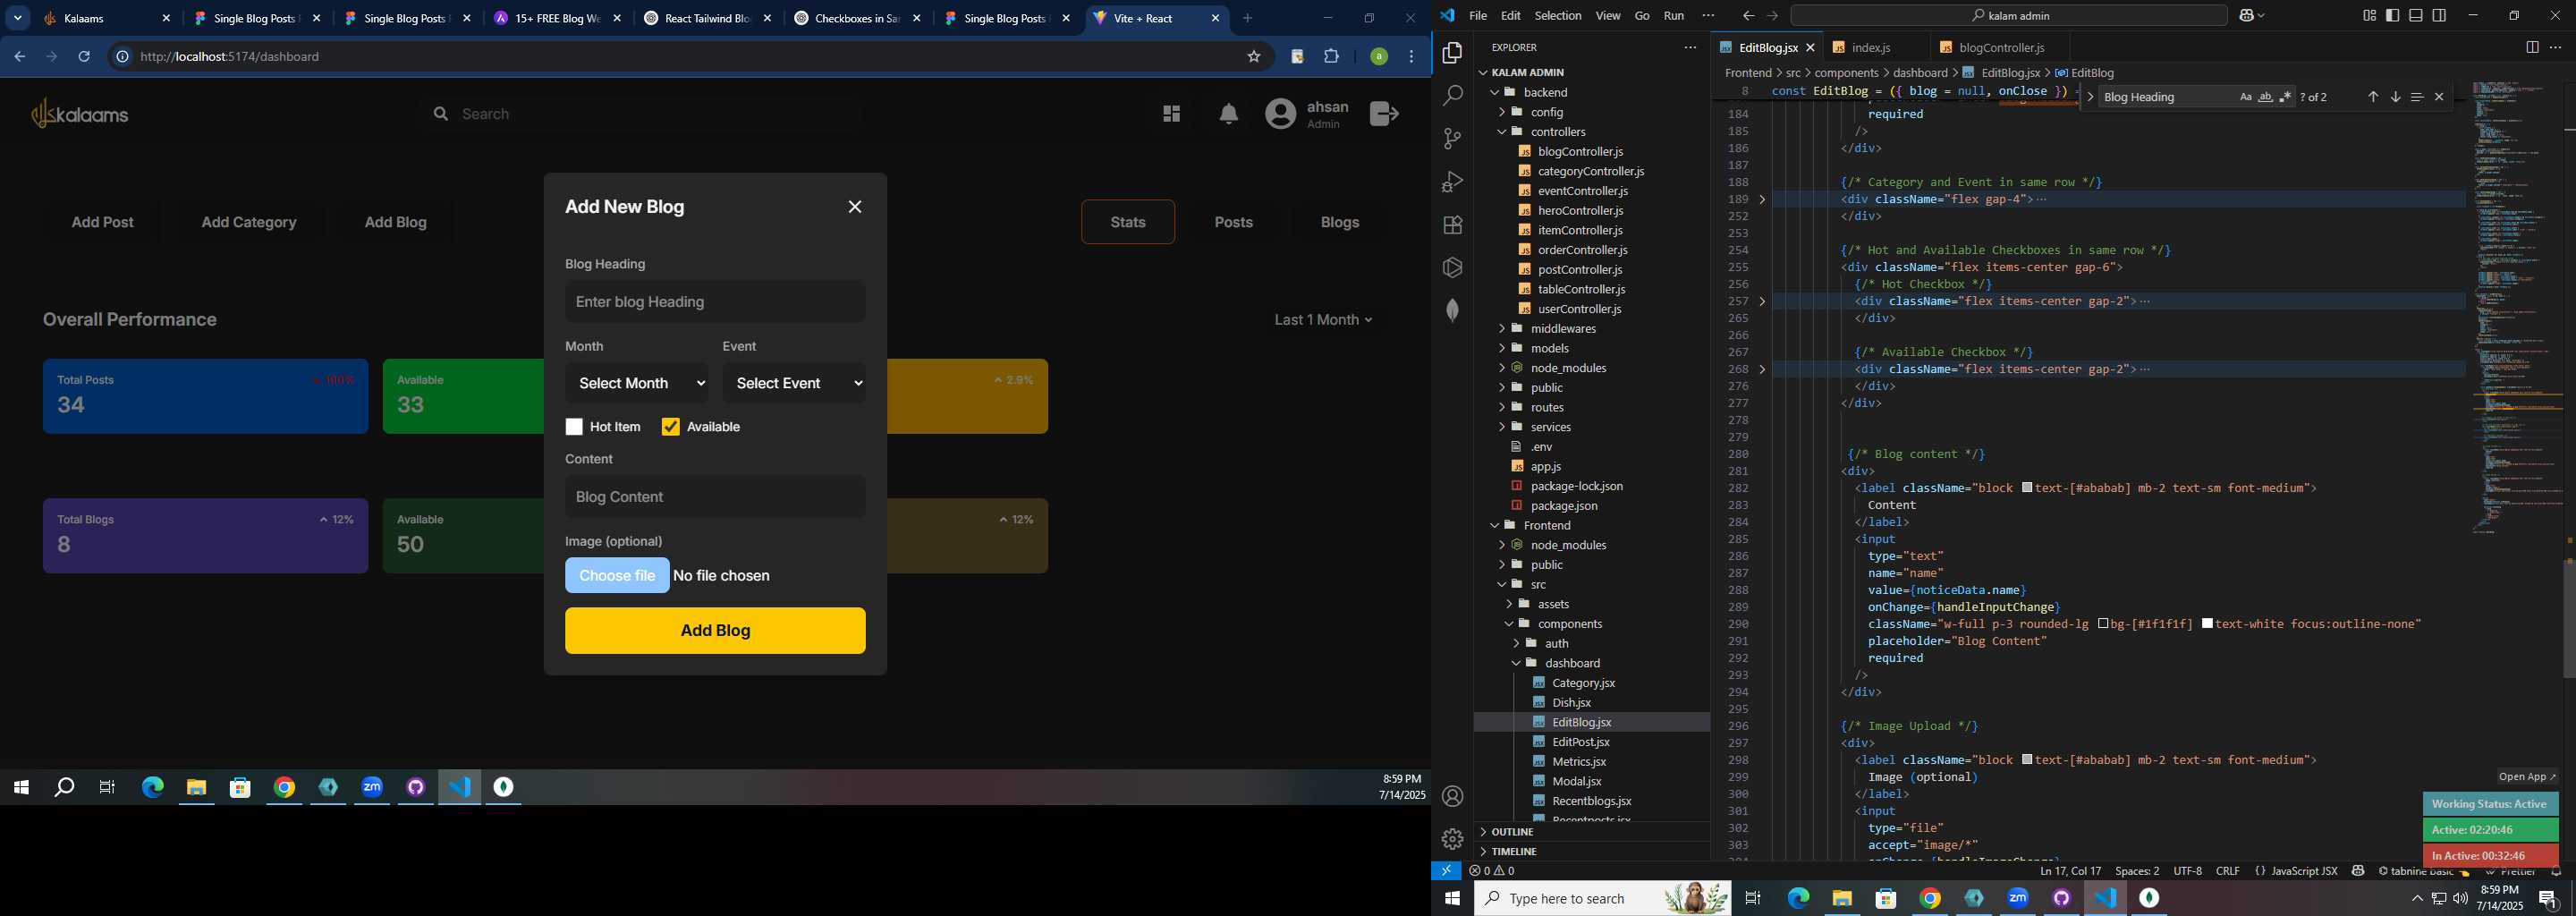Open the Select Event dropdown
This screenshot has height=916, width=2576.
(x=794, y=383)
